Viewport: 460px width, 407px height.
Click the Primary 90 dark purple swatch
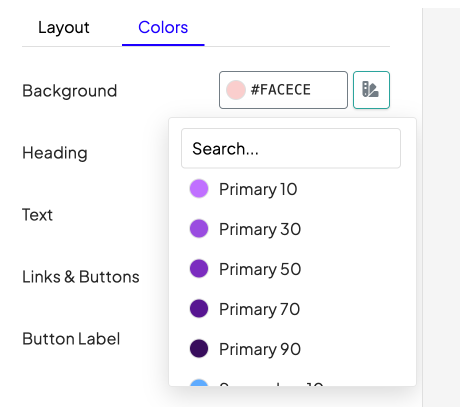(x=199, y=349)
